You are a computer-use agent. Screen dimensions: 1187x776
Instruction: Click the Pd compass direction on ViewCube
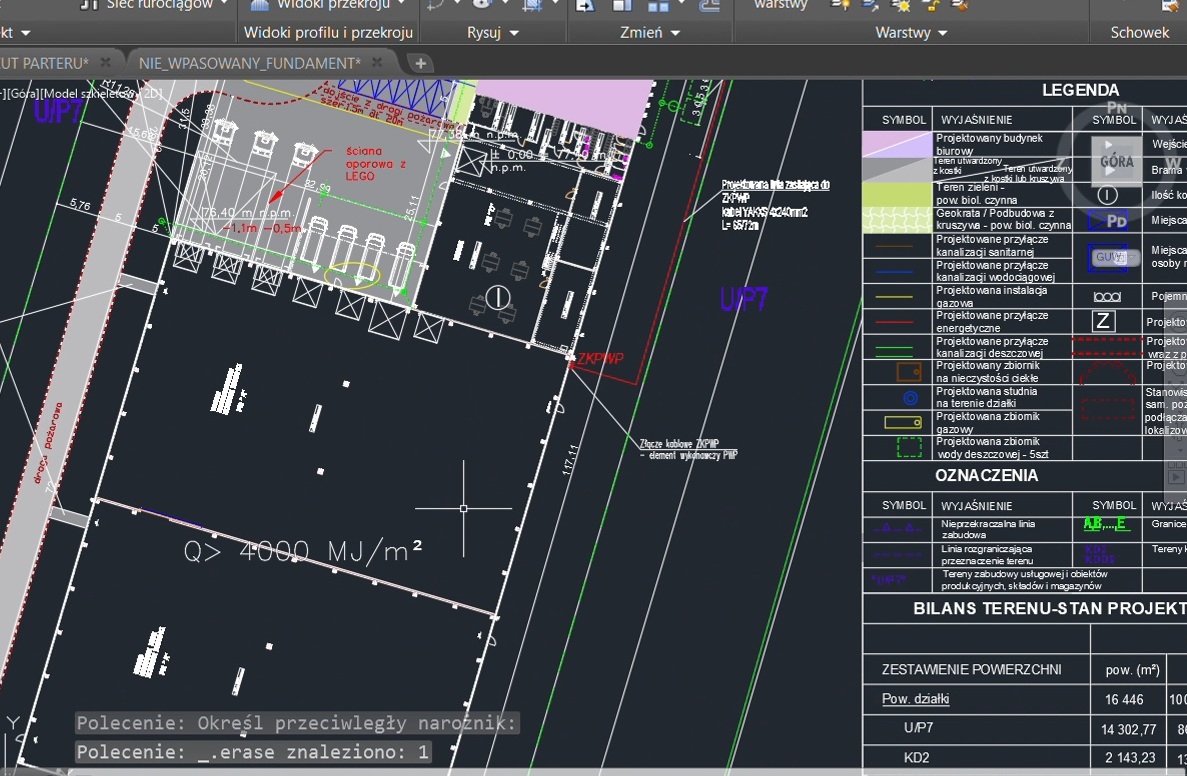point(1116,220)
